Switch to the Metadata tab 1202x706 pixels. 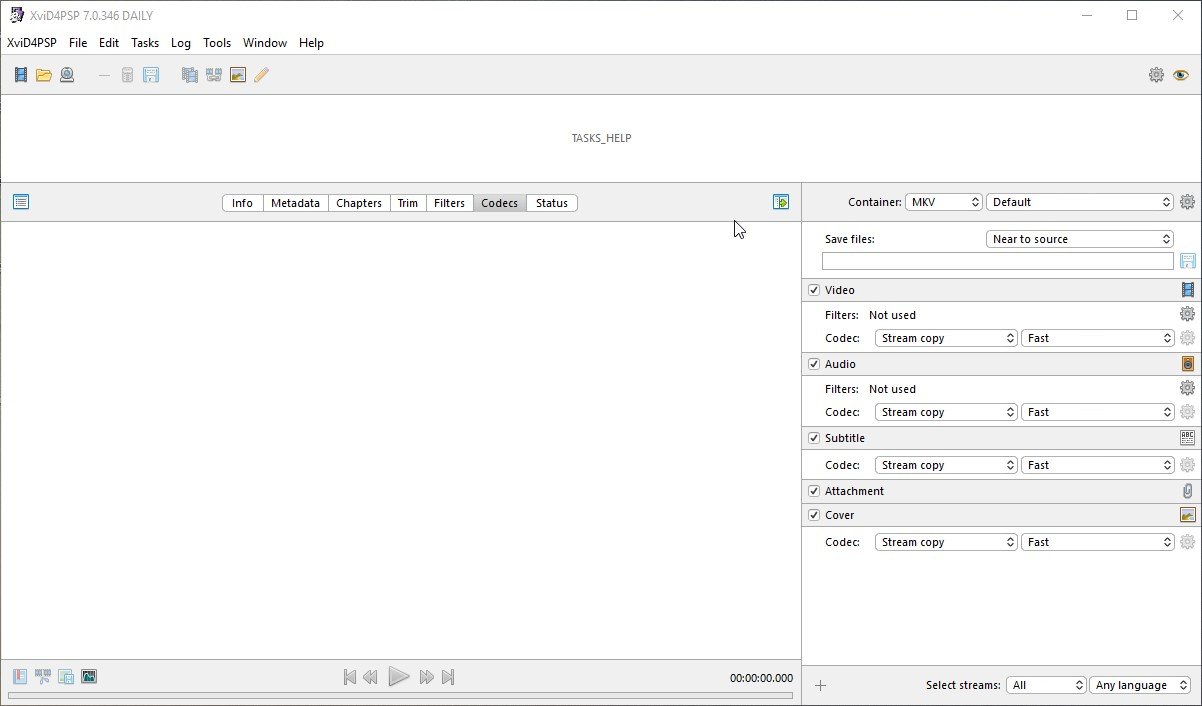(295, 203)
